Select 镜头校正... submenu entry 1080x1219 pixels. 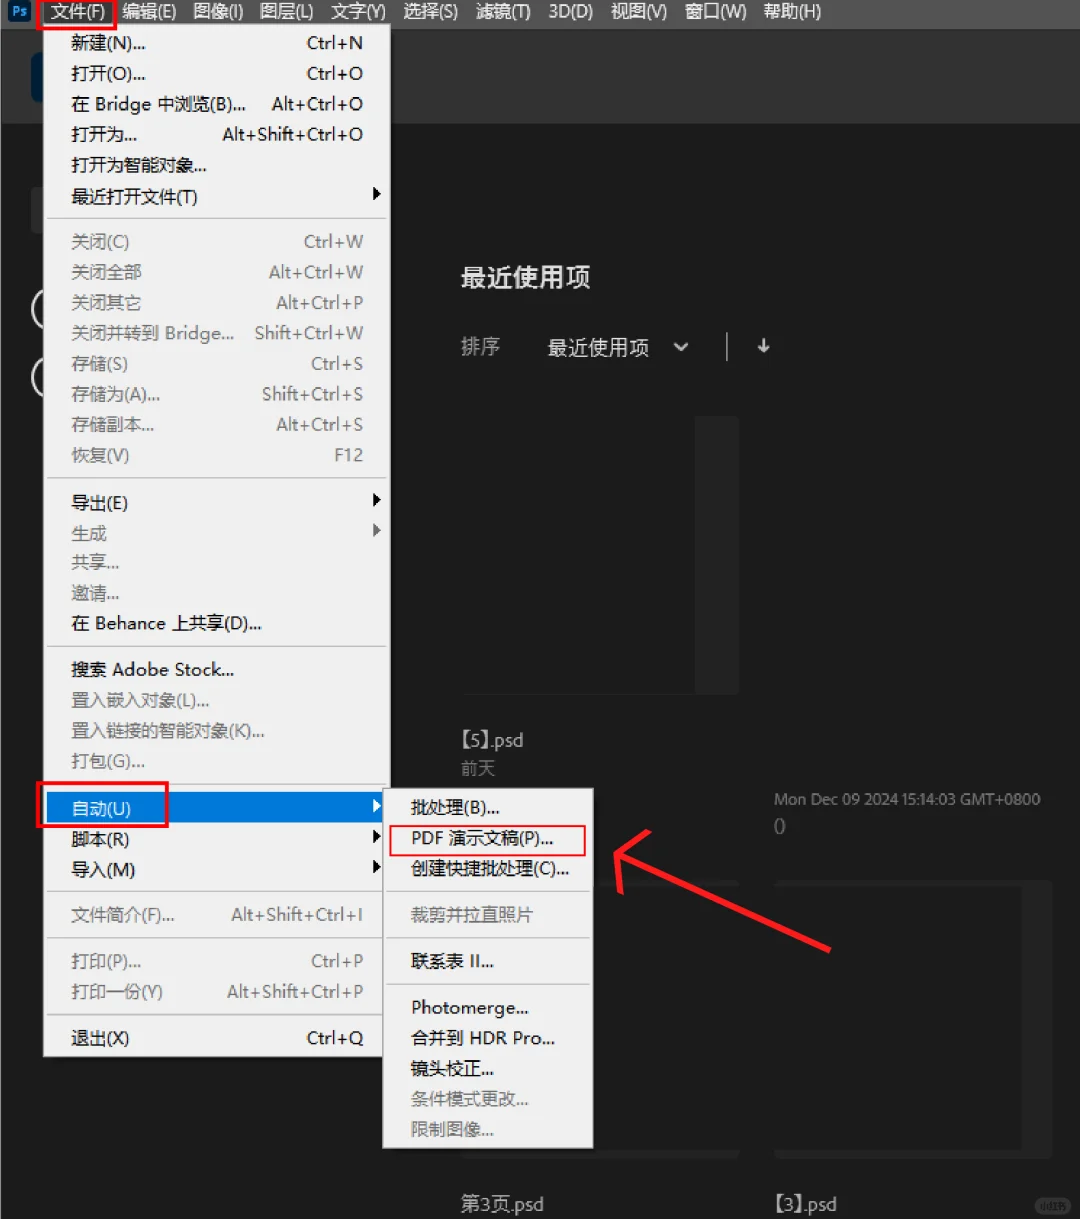[488, 1069]
